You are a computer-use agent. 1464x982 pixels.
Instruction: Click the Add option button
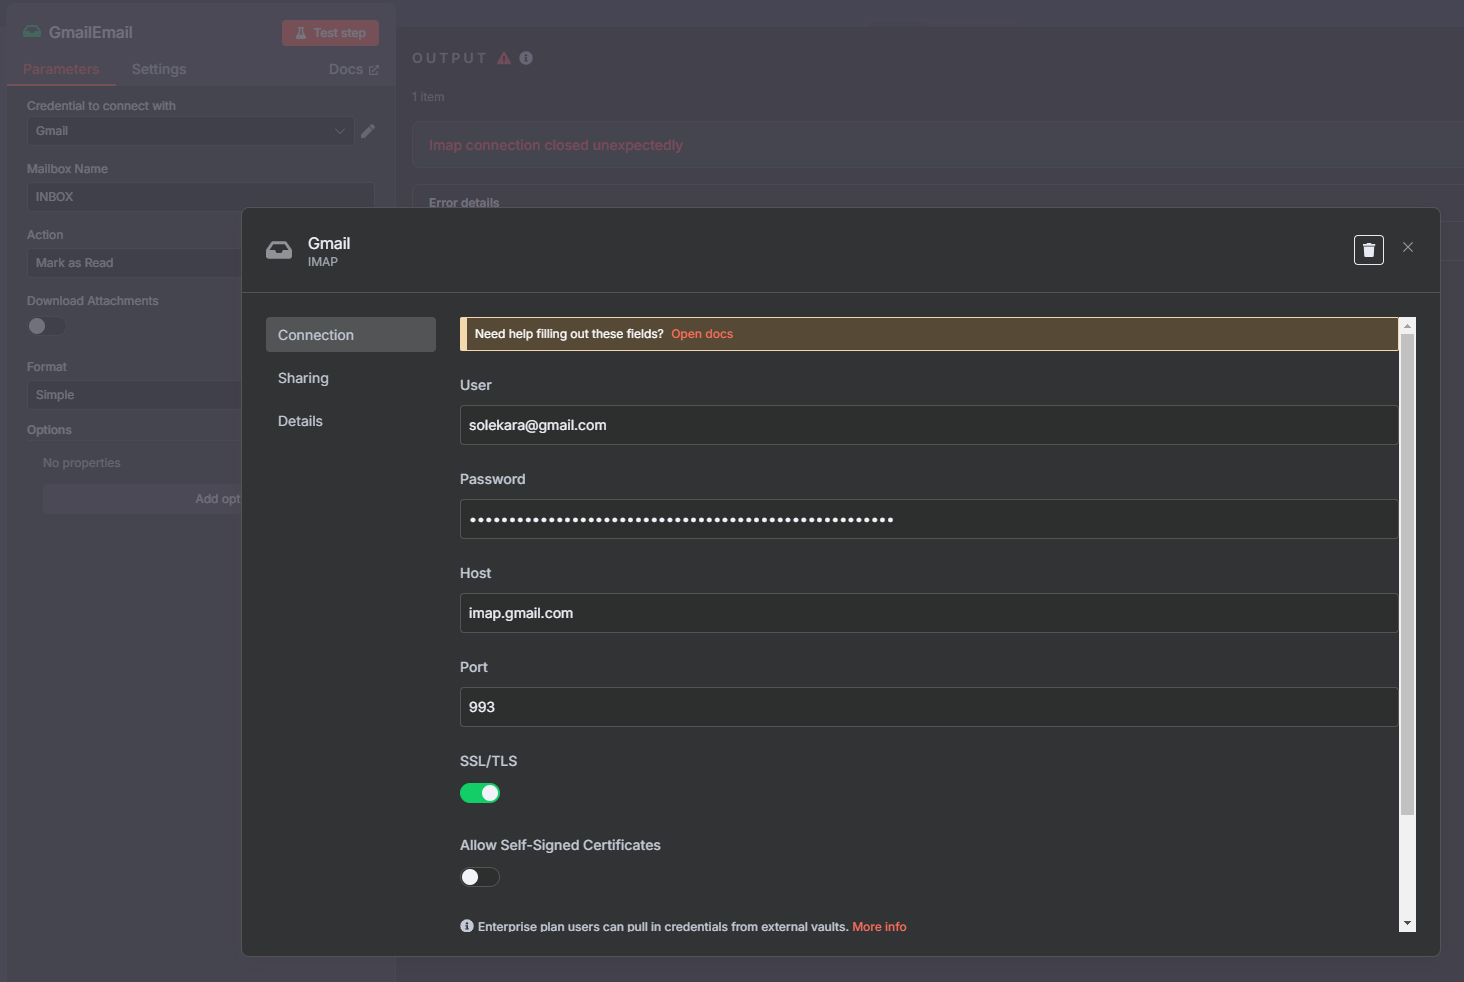[x=142, y=499]
